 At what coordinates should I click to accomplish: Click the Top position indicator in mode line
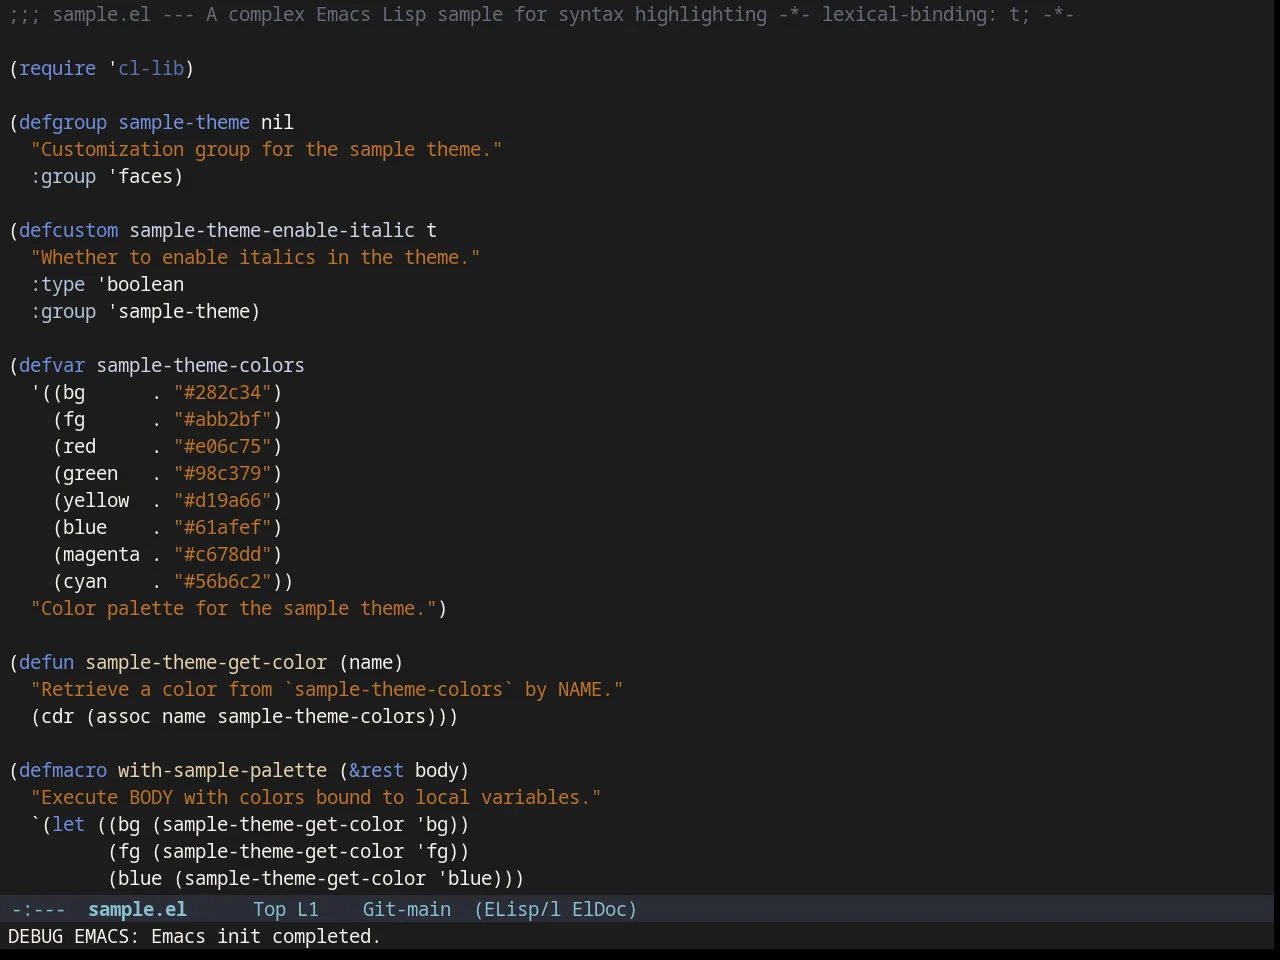coord(269,909)
